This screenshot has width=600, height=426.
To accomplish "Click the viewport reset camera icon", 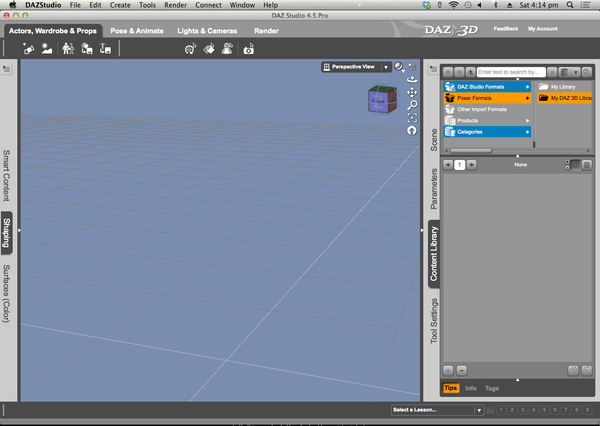I will point(412,131).
